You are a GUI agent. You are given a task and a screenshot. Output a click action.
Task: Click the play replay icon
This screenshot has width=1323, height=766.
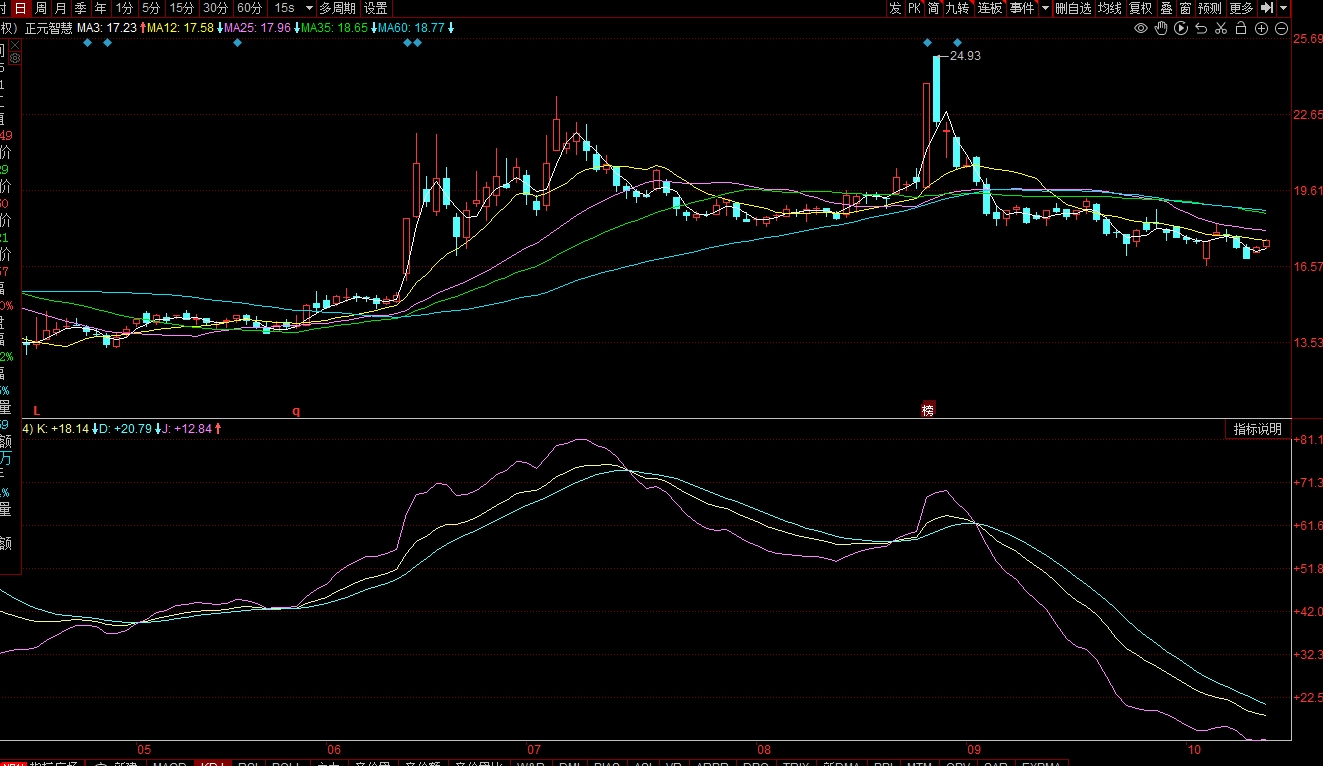pyautogui.click(x=1181, y=28)
